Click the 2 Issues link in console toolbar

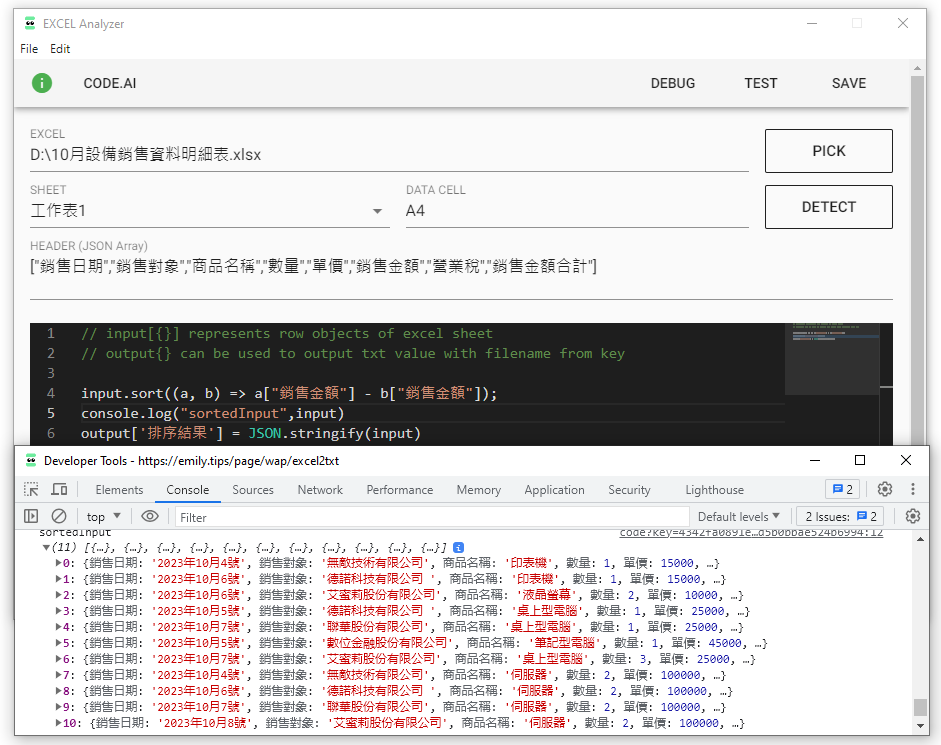(841, 516)
